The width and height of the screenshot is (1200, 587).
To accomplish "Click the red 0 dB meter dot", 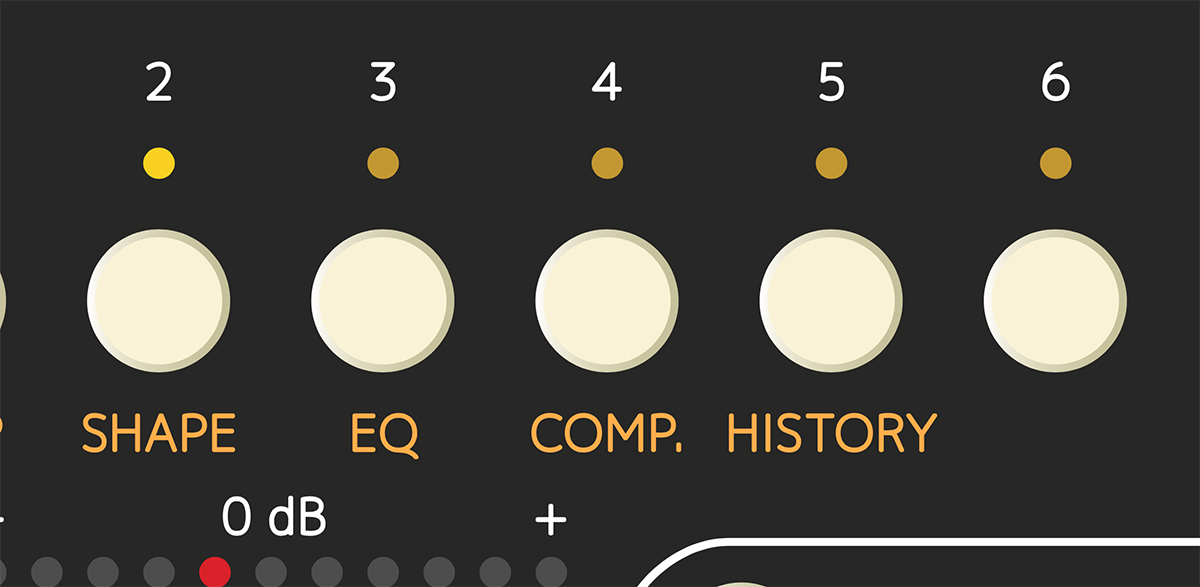I will point(215,572).
